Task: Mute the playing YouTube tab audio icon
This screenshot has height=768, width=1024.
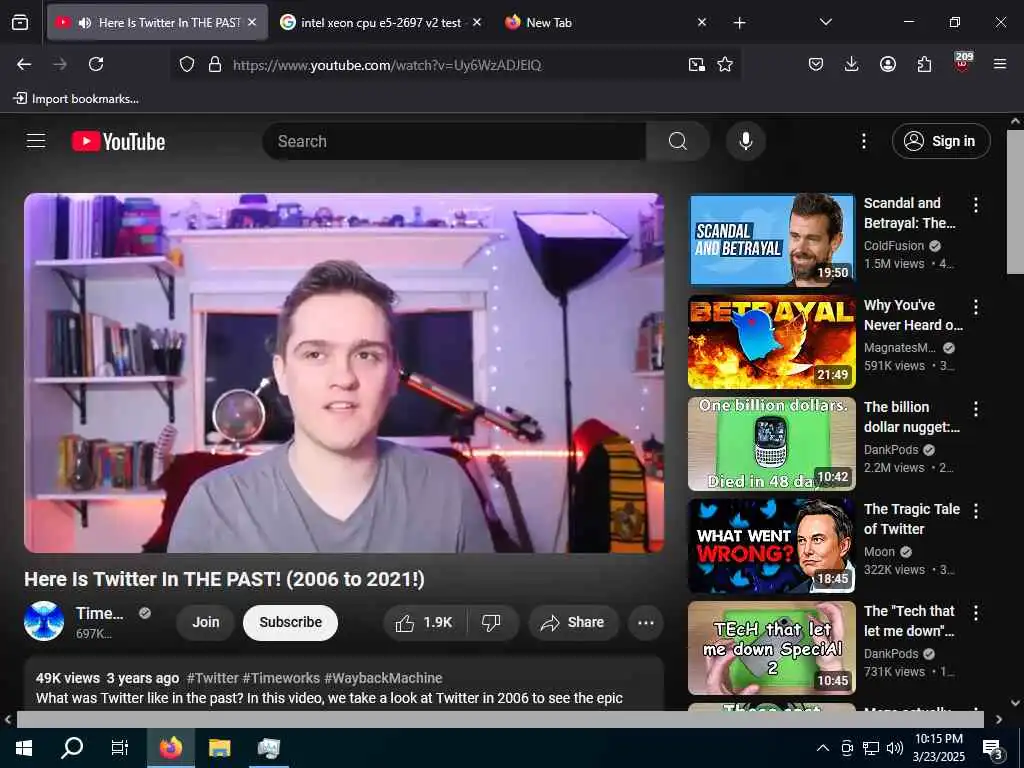Action: coord(85,23)
